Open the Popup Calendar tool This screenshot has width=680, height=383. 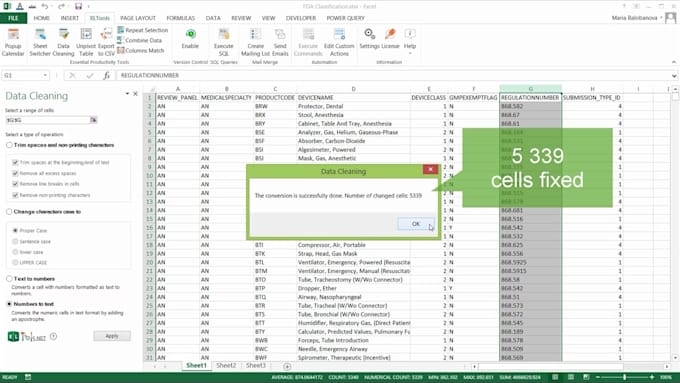coord(13,42)
